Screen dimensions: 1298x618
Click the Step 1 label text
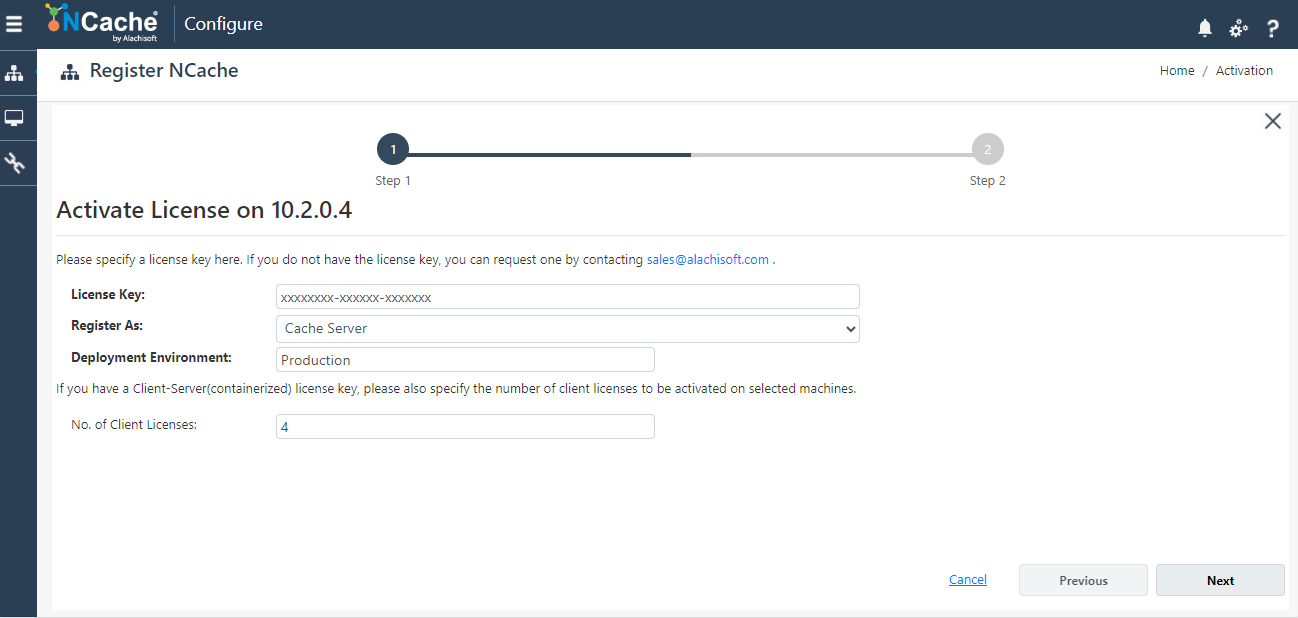point(393,181)
